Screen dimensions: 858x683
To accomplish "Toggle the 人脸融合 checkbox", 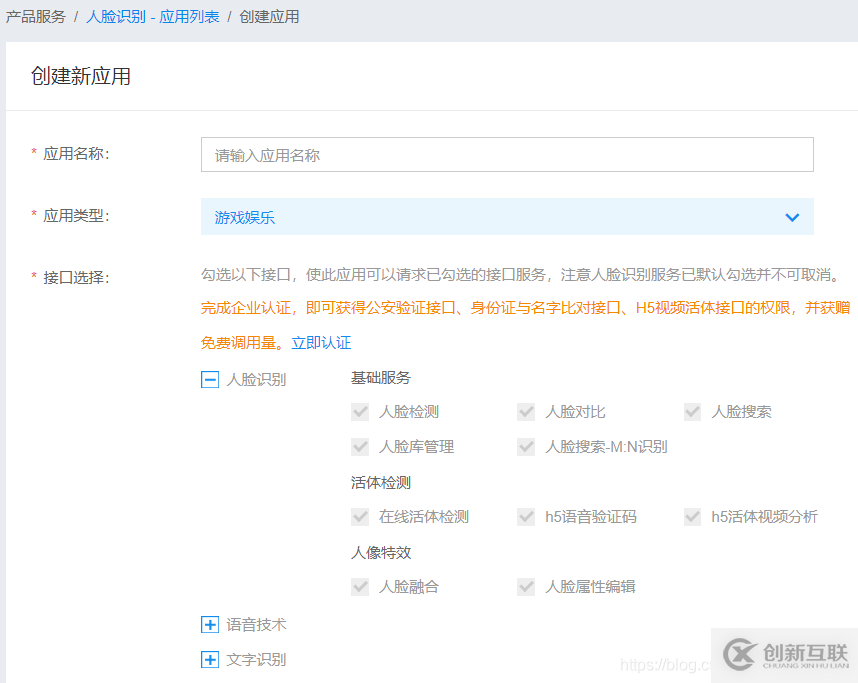I will click(360, 586).
